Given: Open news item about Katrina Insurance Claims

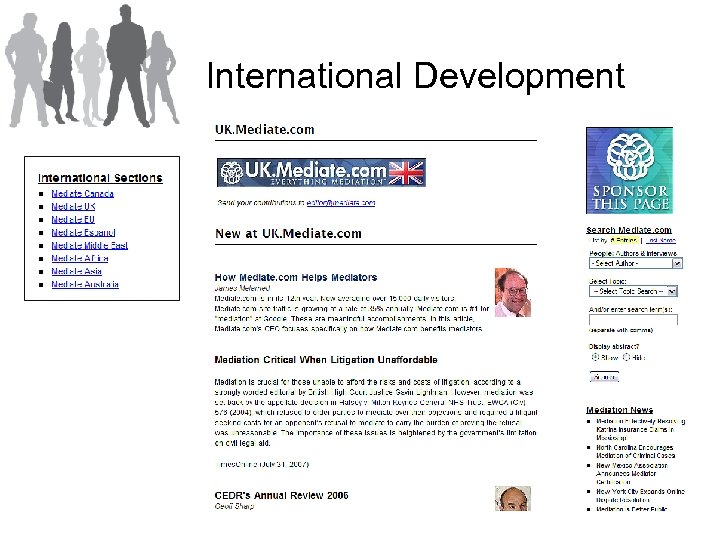Looking at the screenshot, I should tap(640, 429).
